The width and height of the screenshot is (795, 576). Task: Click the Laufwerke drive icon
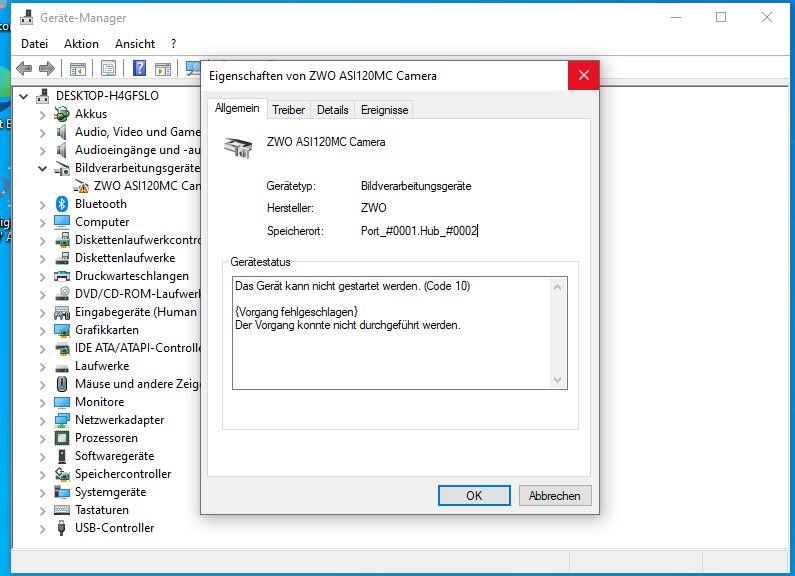62,367
